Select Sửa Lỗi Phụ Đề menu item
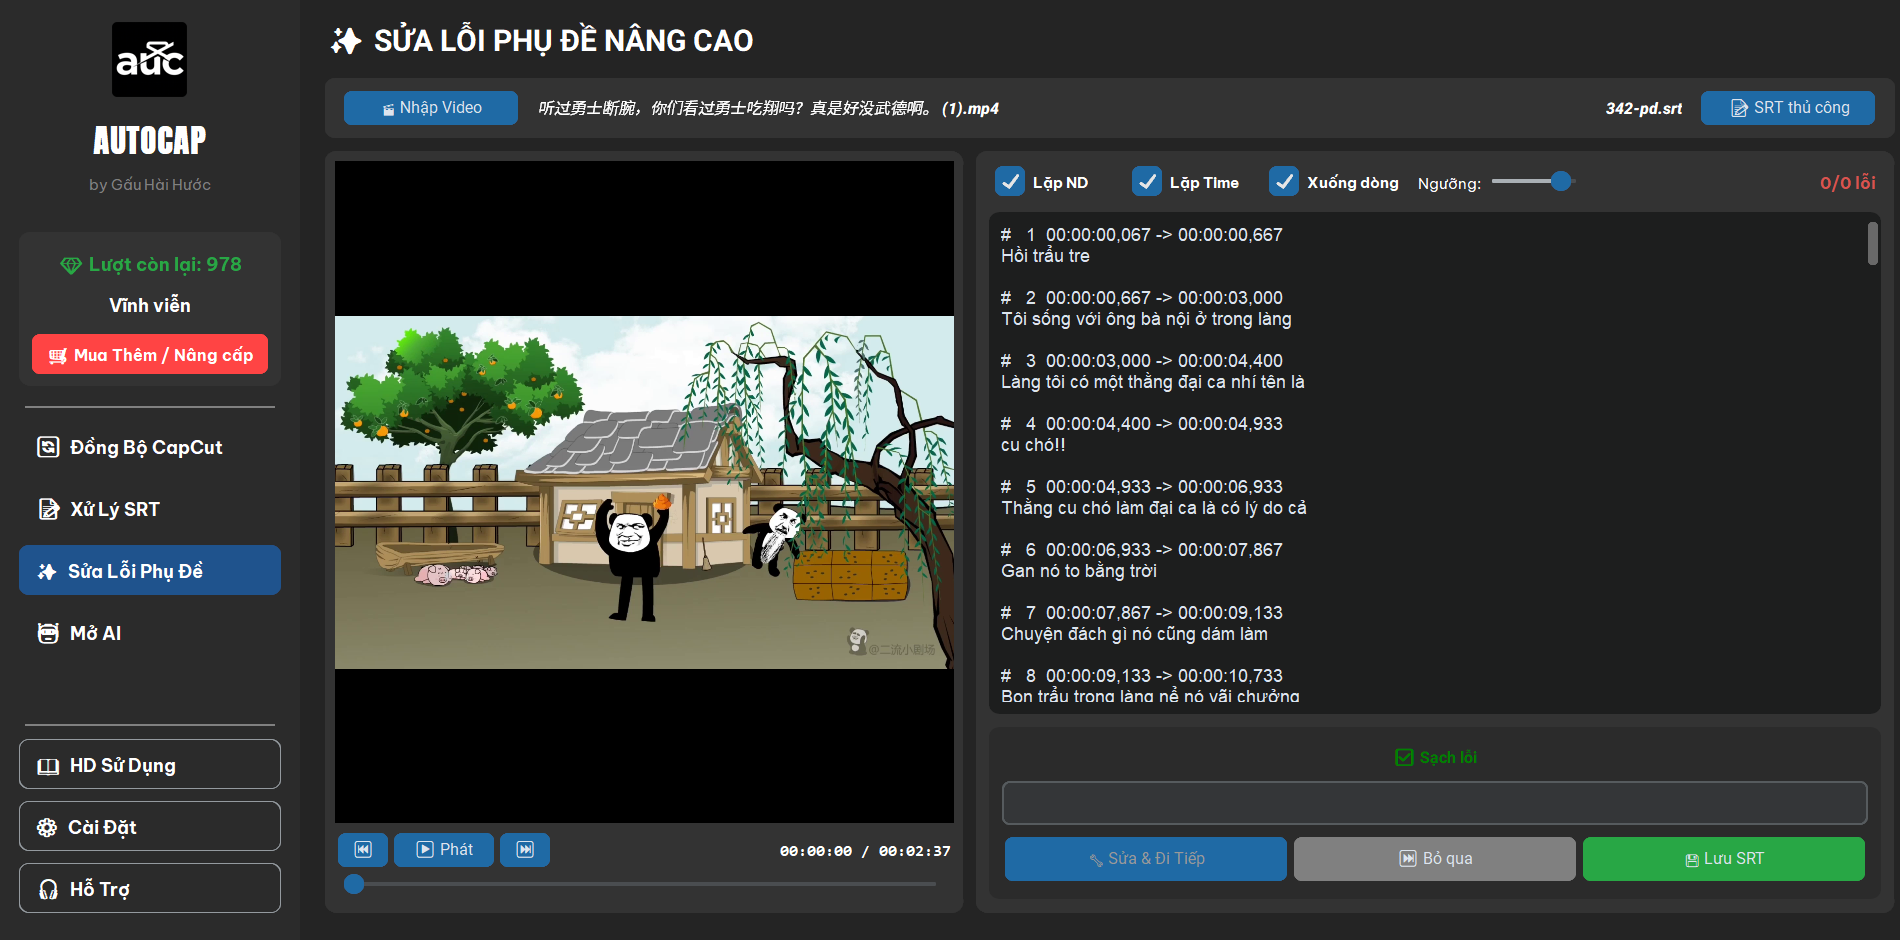The height and width of the screenshot is (940, 1900). click(x=150, y=571)
